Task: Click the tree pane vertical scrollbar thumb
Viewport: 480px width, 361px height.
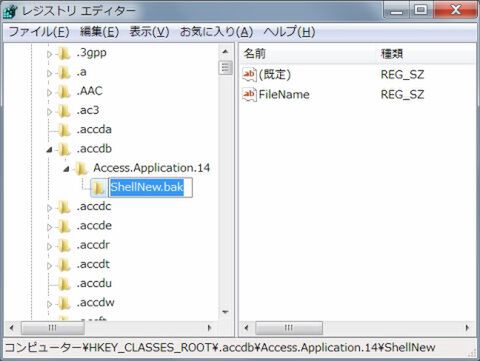Action: 225,68
